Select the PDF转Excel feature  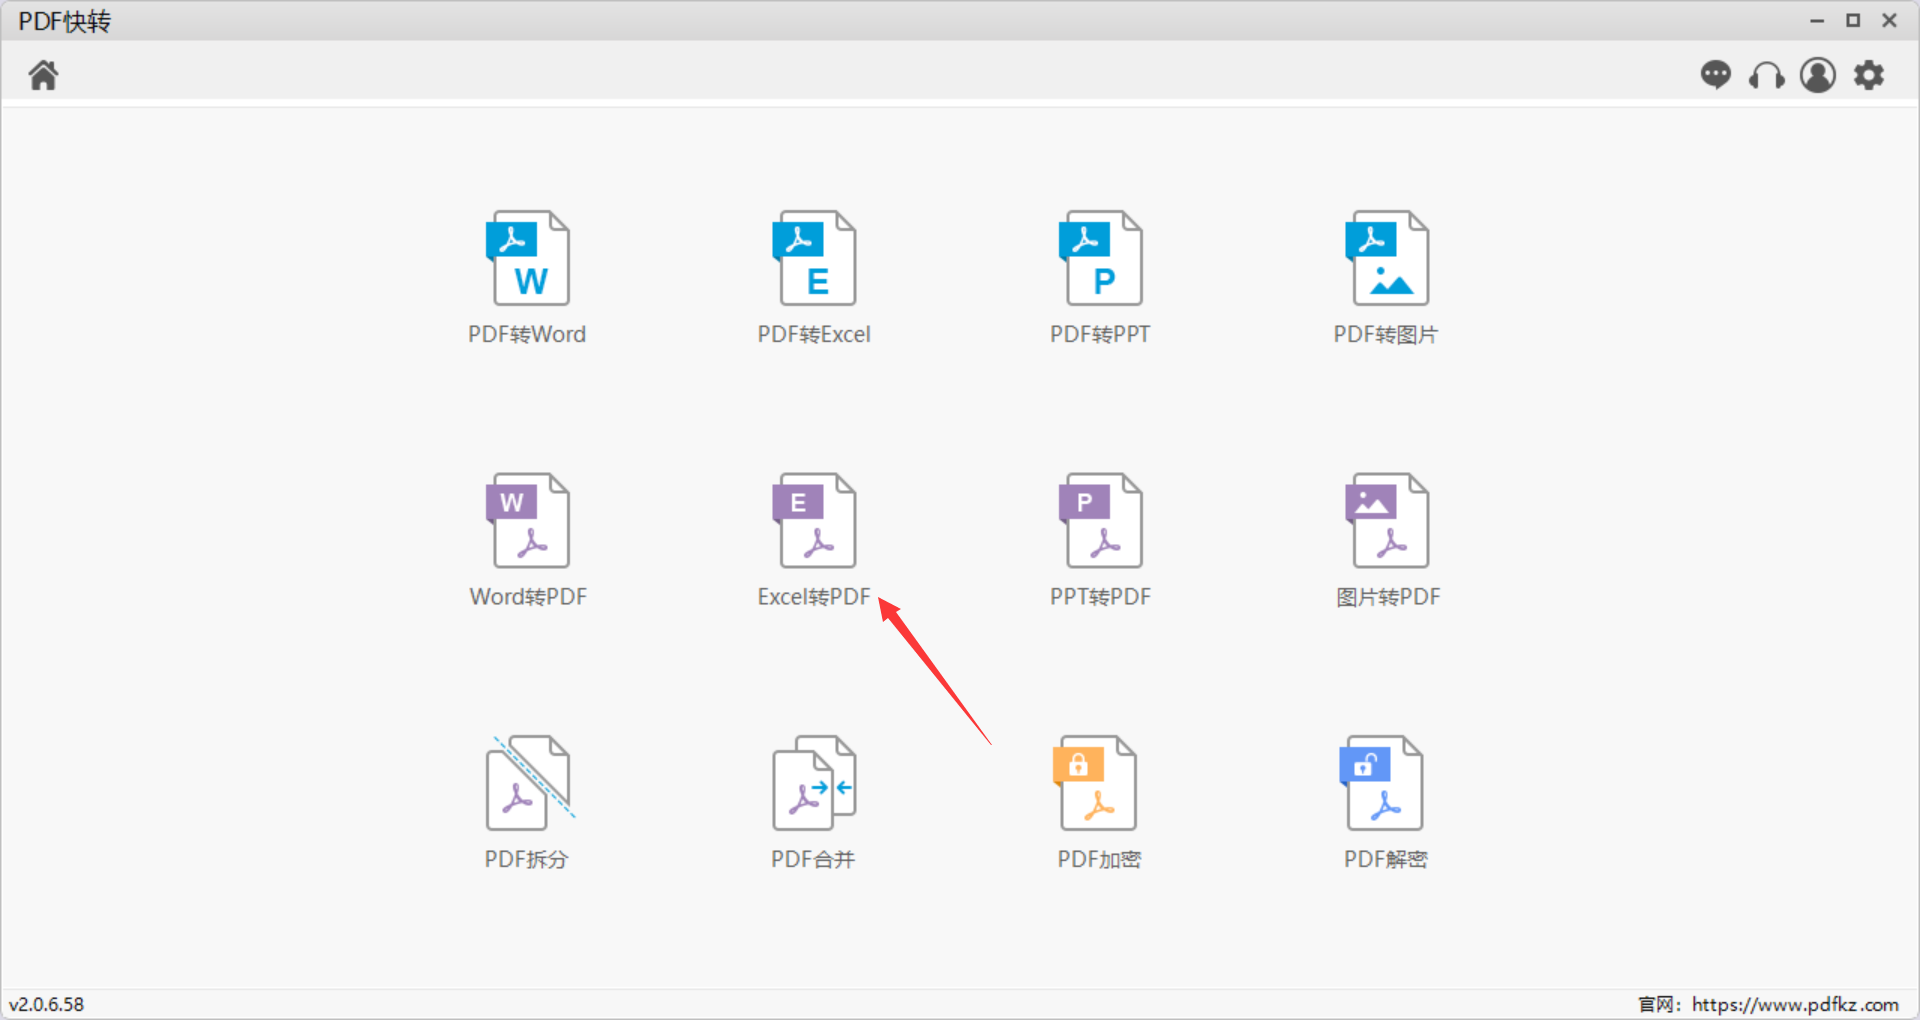[x=814, y=277]
